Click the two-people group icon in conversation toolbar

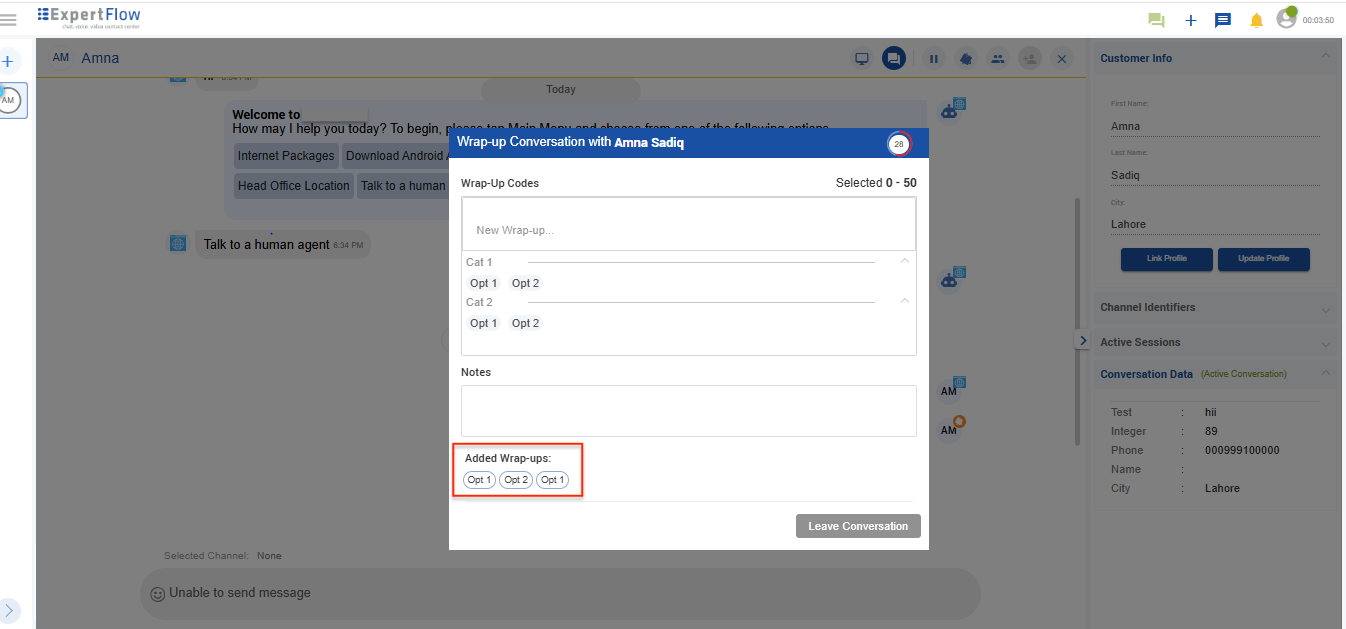click(997, 59)
